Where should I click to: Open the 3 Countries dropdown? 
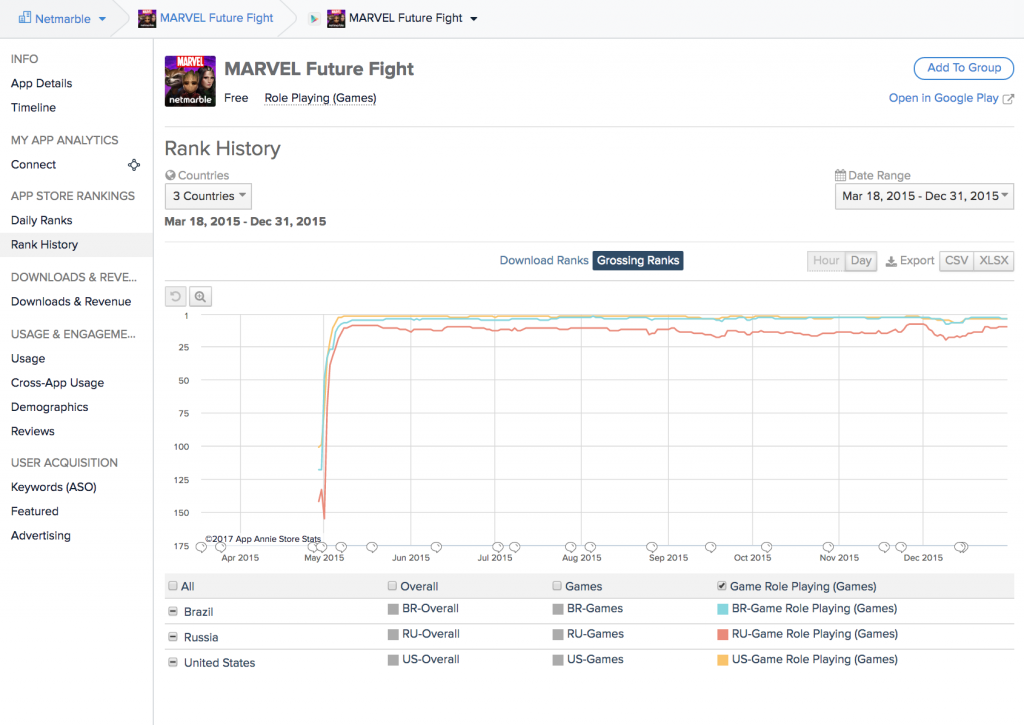(208, 196)
